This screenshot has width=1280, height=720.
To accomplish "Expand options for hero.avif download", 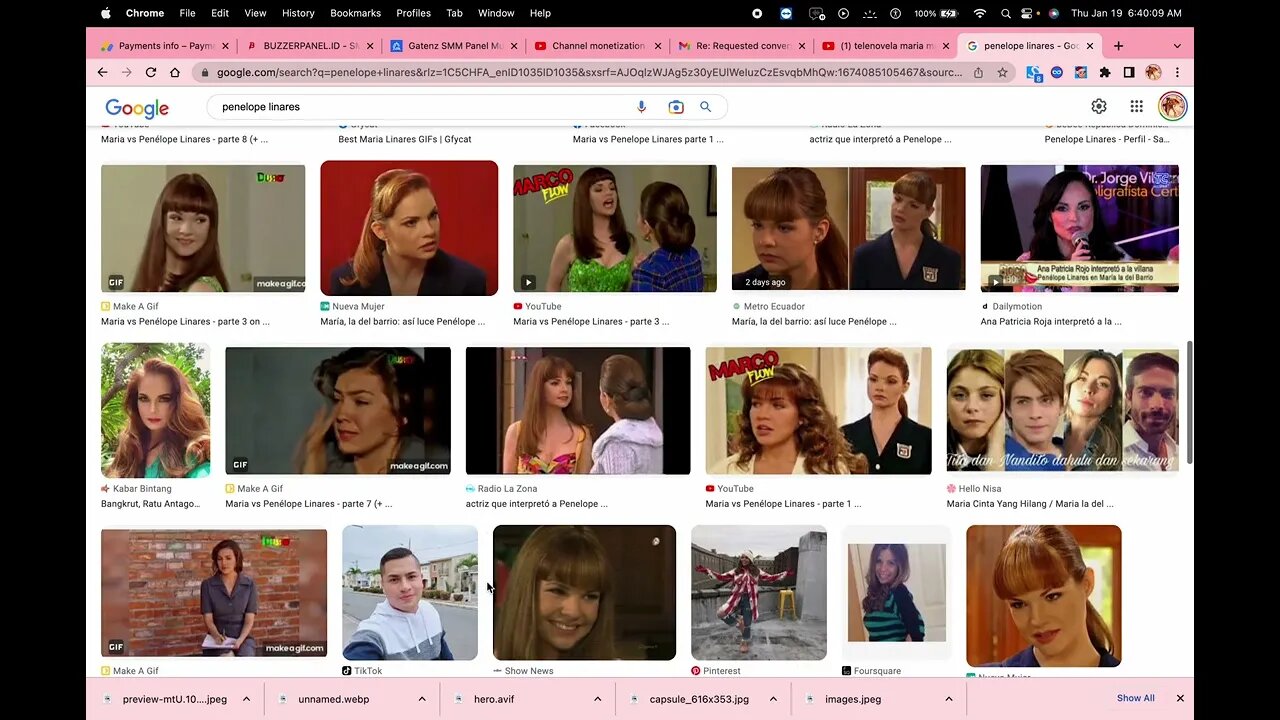I will pyautogui.click(x=598, y=699).
